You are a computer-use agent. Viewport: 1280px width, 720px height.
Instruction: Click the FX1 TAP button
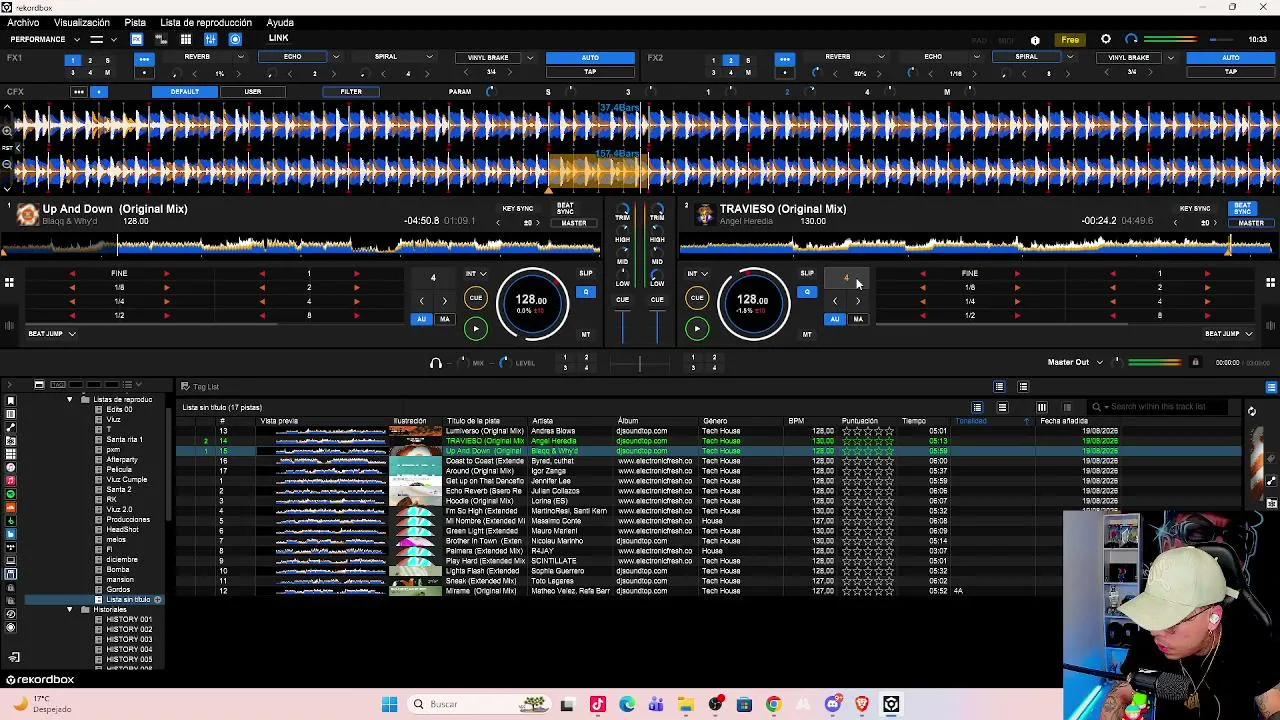coord(590,72)
